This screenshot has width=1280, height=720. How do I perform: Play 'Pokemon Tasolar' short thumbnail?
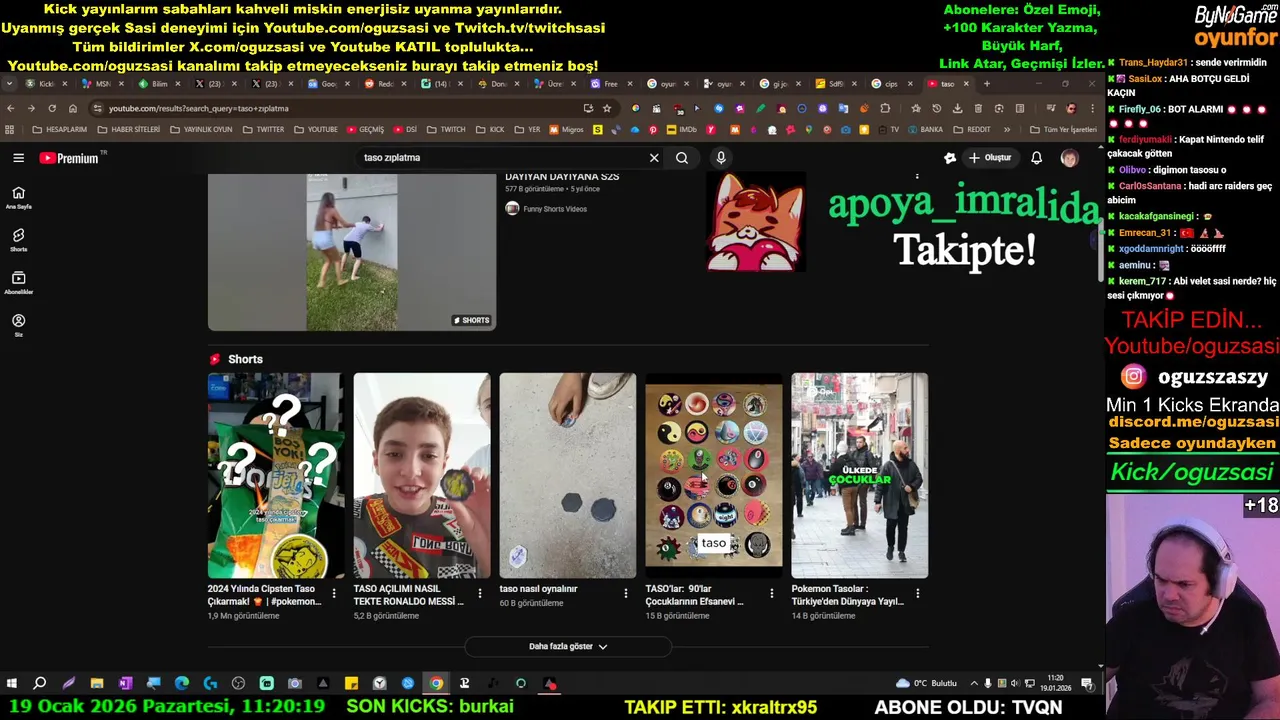(x=860, y=475)
